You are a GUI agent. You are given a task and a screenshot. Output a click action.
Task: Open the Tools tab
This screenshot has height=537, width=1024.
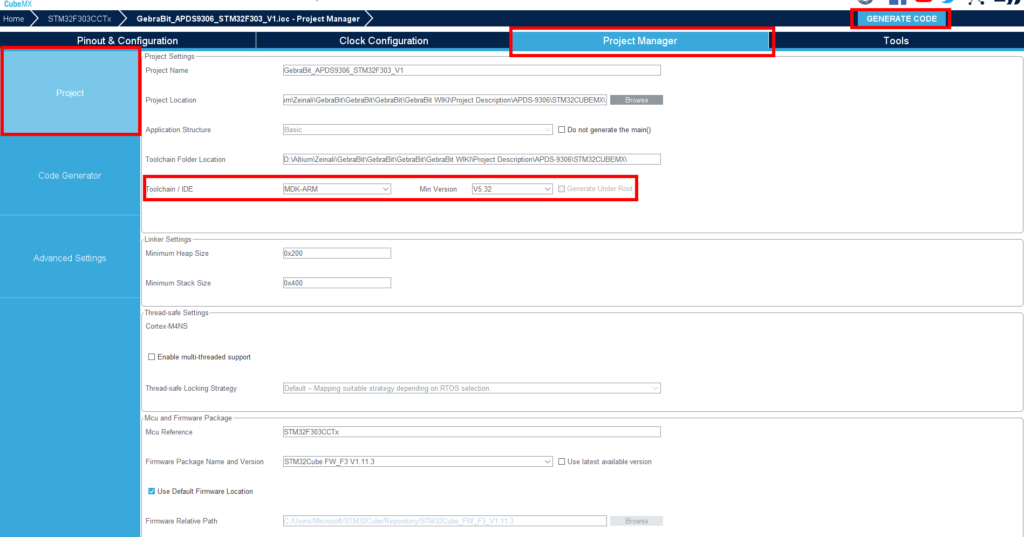895,41
